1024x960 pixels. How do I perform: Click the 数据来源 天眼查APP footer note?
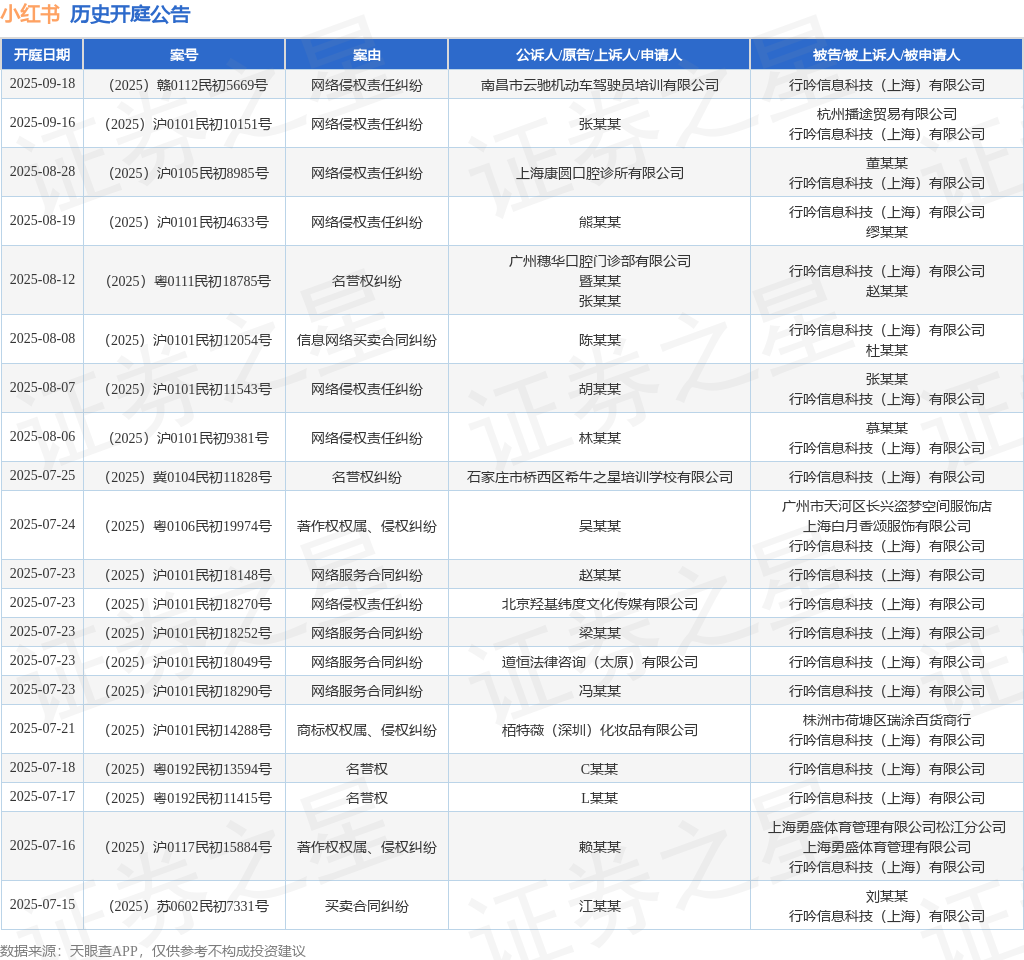[x=153, y=951]
